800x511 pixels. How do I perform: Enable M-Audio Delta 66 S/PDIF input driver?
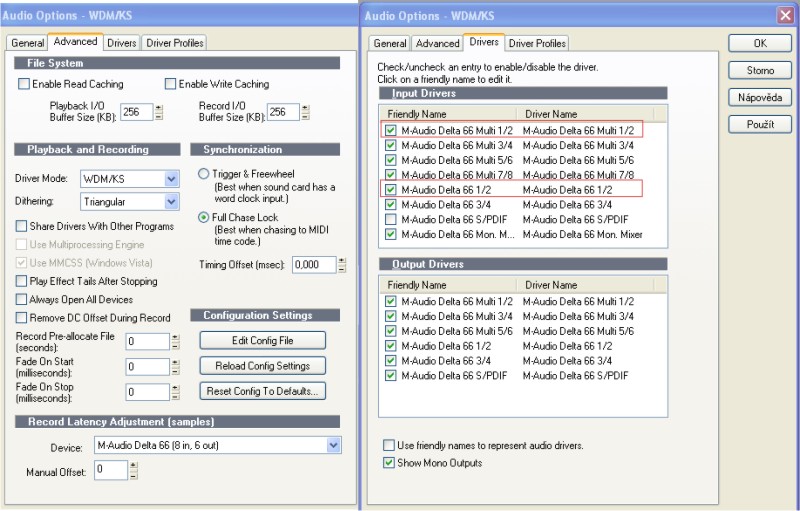[390, 219]
